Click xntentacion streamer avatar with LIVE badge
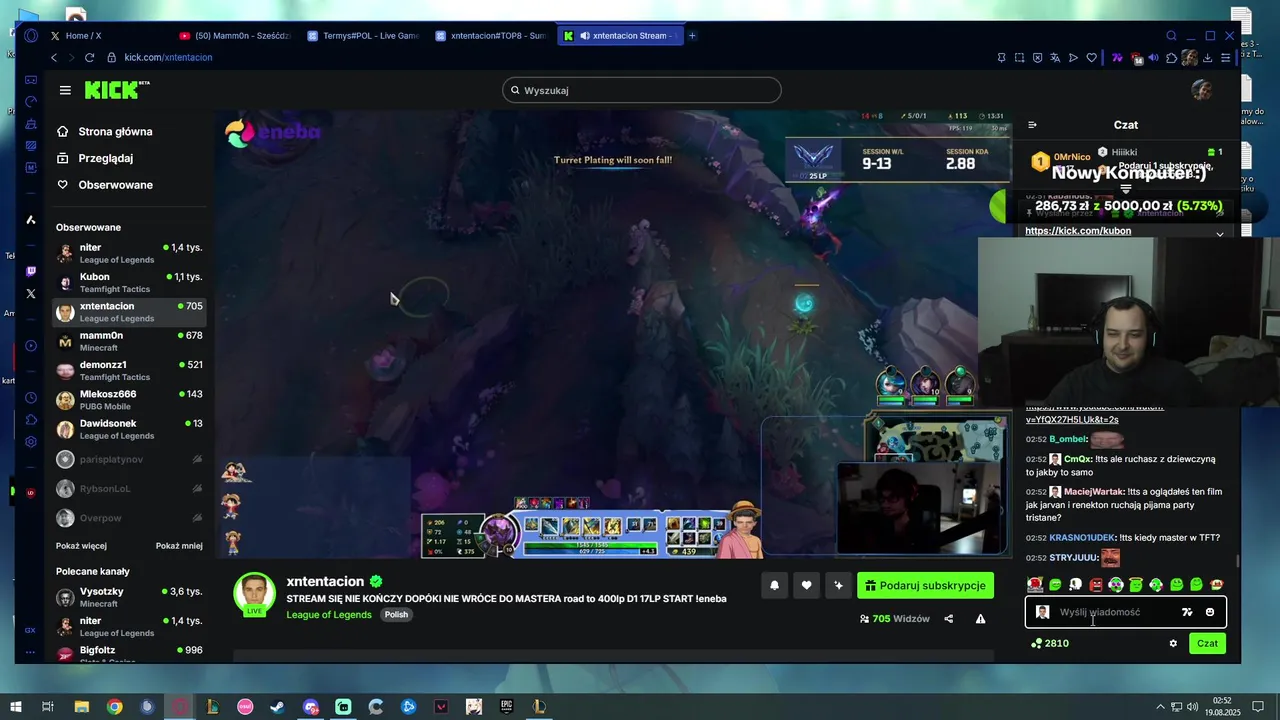This screenshot has width=1280, height=720. pyautogui.click(x=254, y=595)
